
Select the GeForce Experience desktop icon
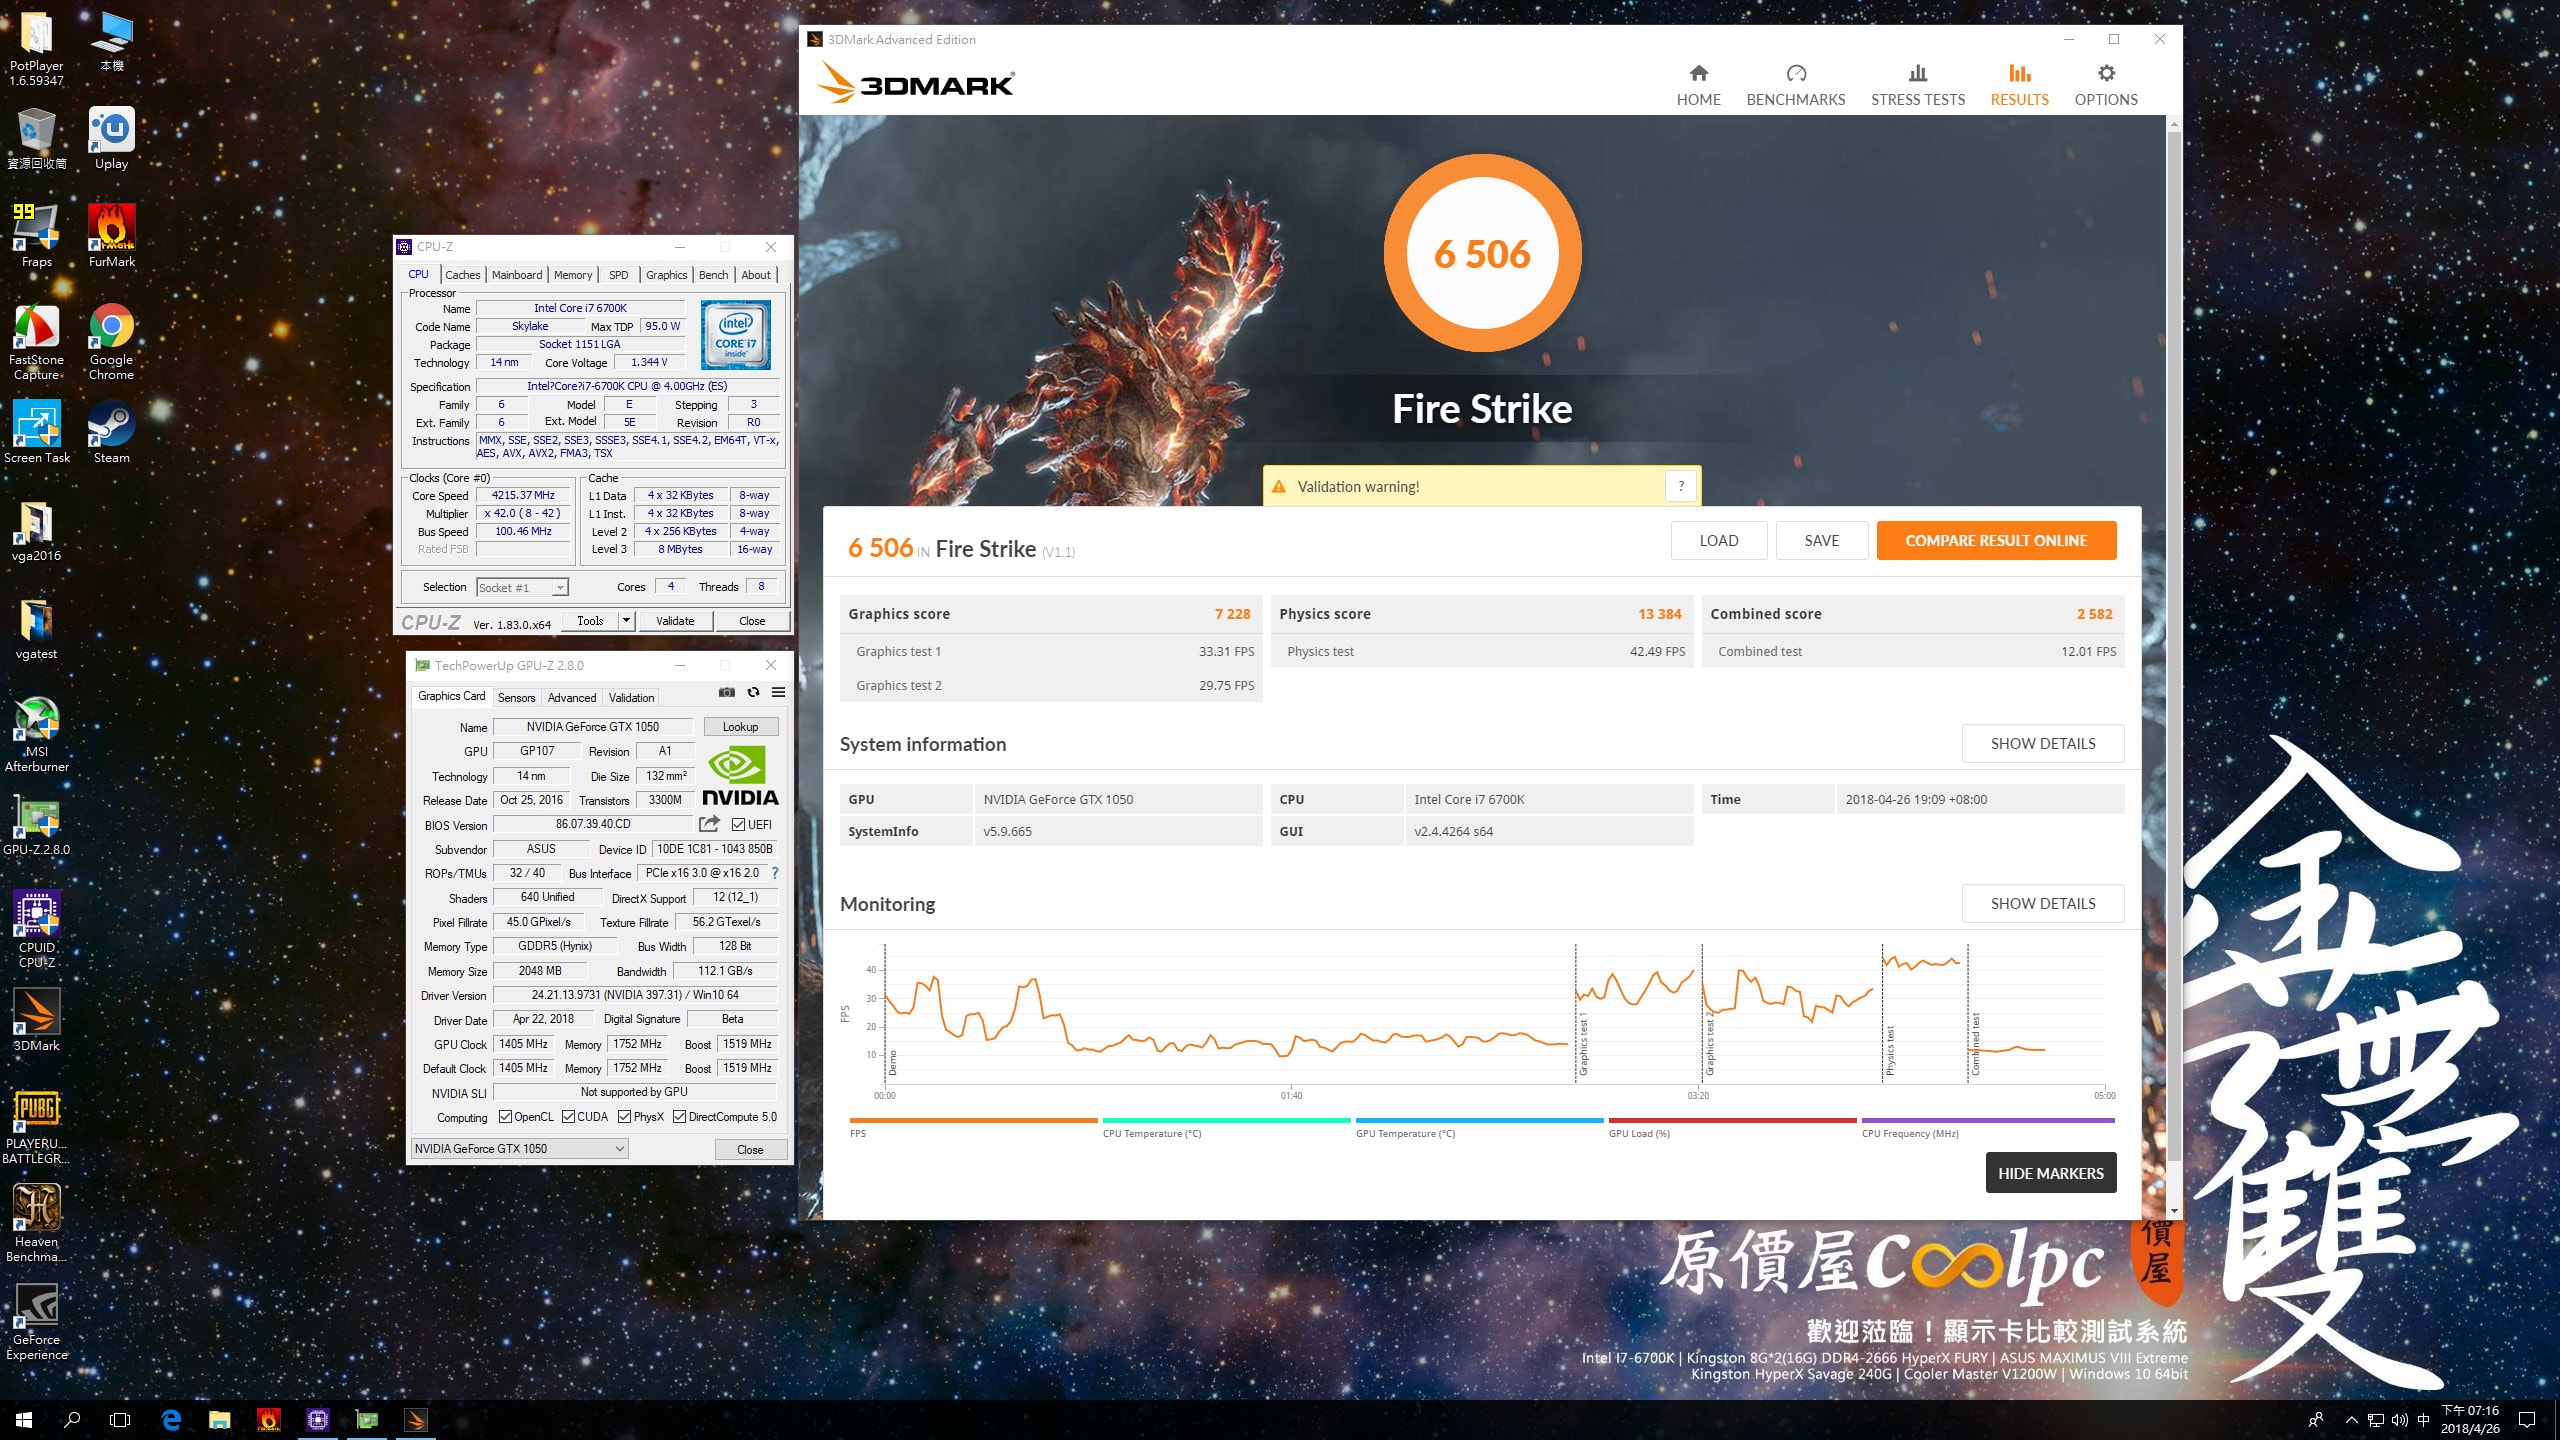(x=37, y=1322)
